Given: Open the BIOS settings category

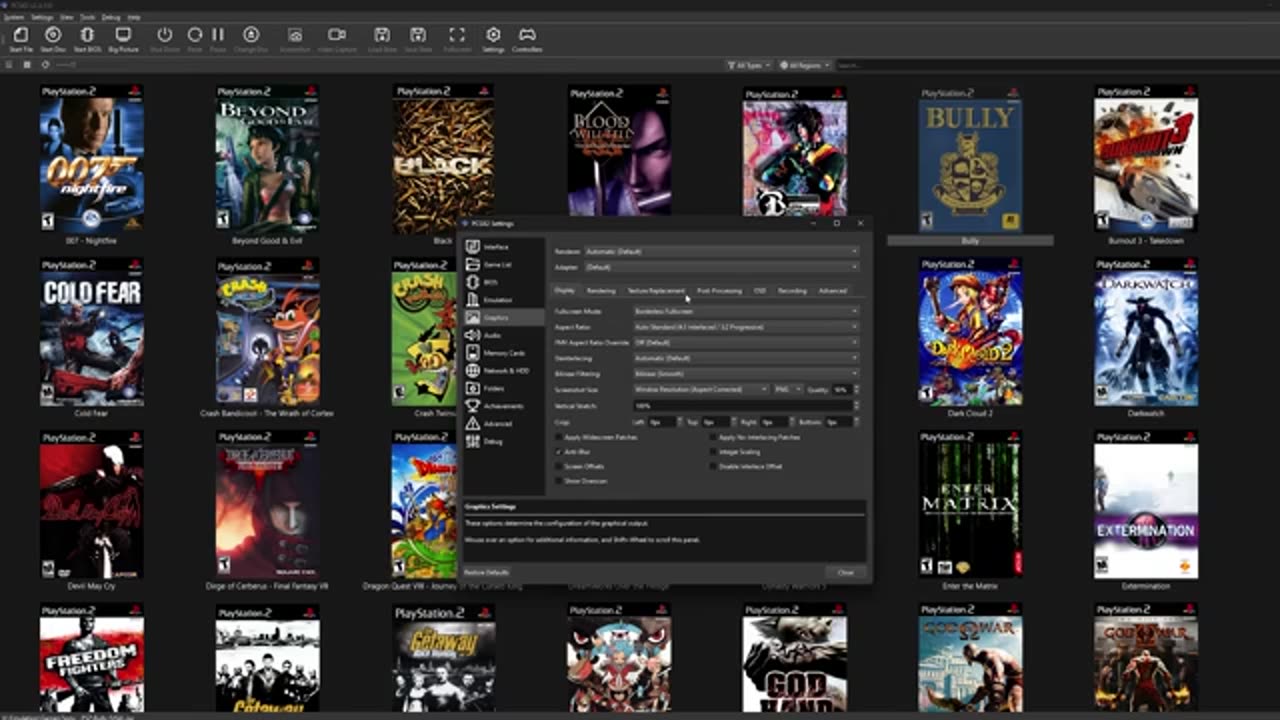Looking at the screenshot, I should [x=504, y=282].
